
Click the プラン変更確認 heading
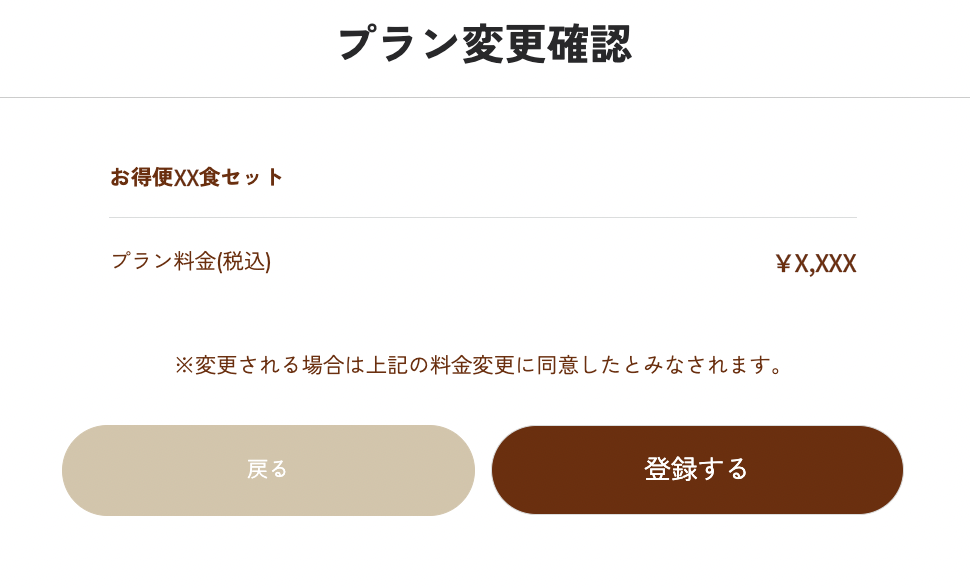[484, 45]
